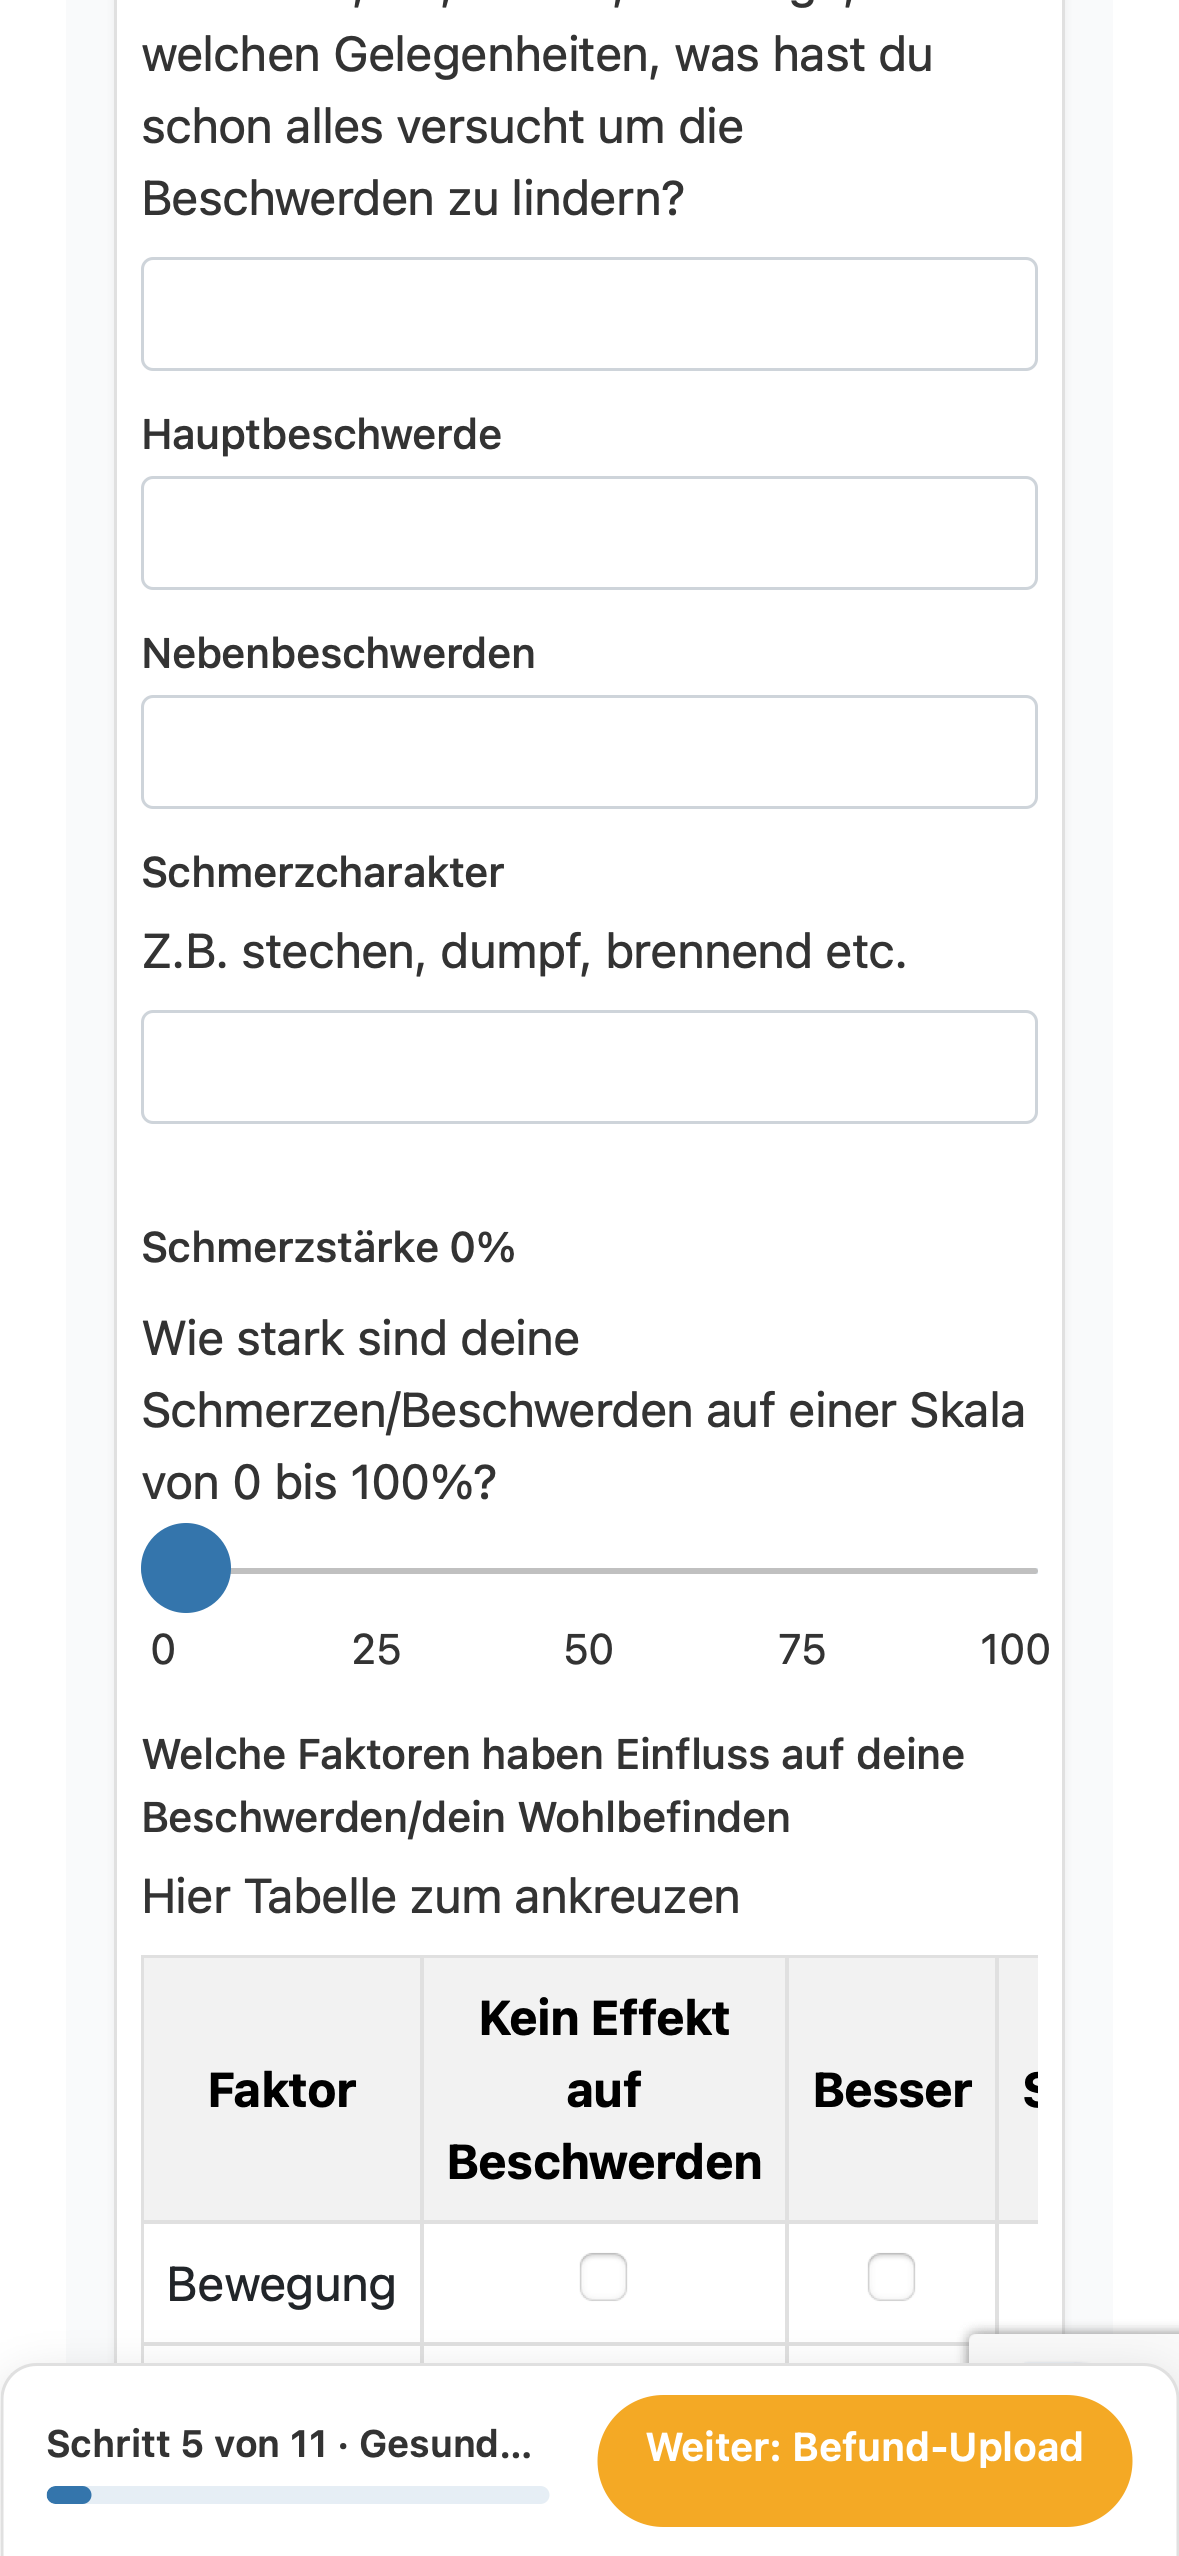Click the 100 tick label under the slider
This screenshot has width=1179, height=2556.
[x=1014, y=1650]
